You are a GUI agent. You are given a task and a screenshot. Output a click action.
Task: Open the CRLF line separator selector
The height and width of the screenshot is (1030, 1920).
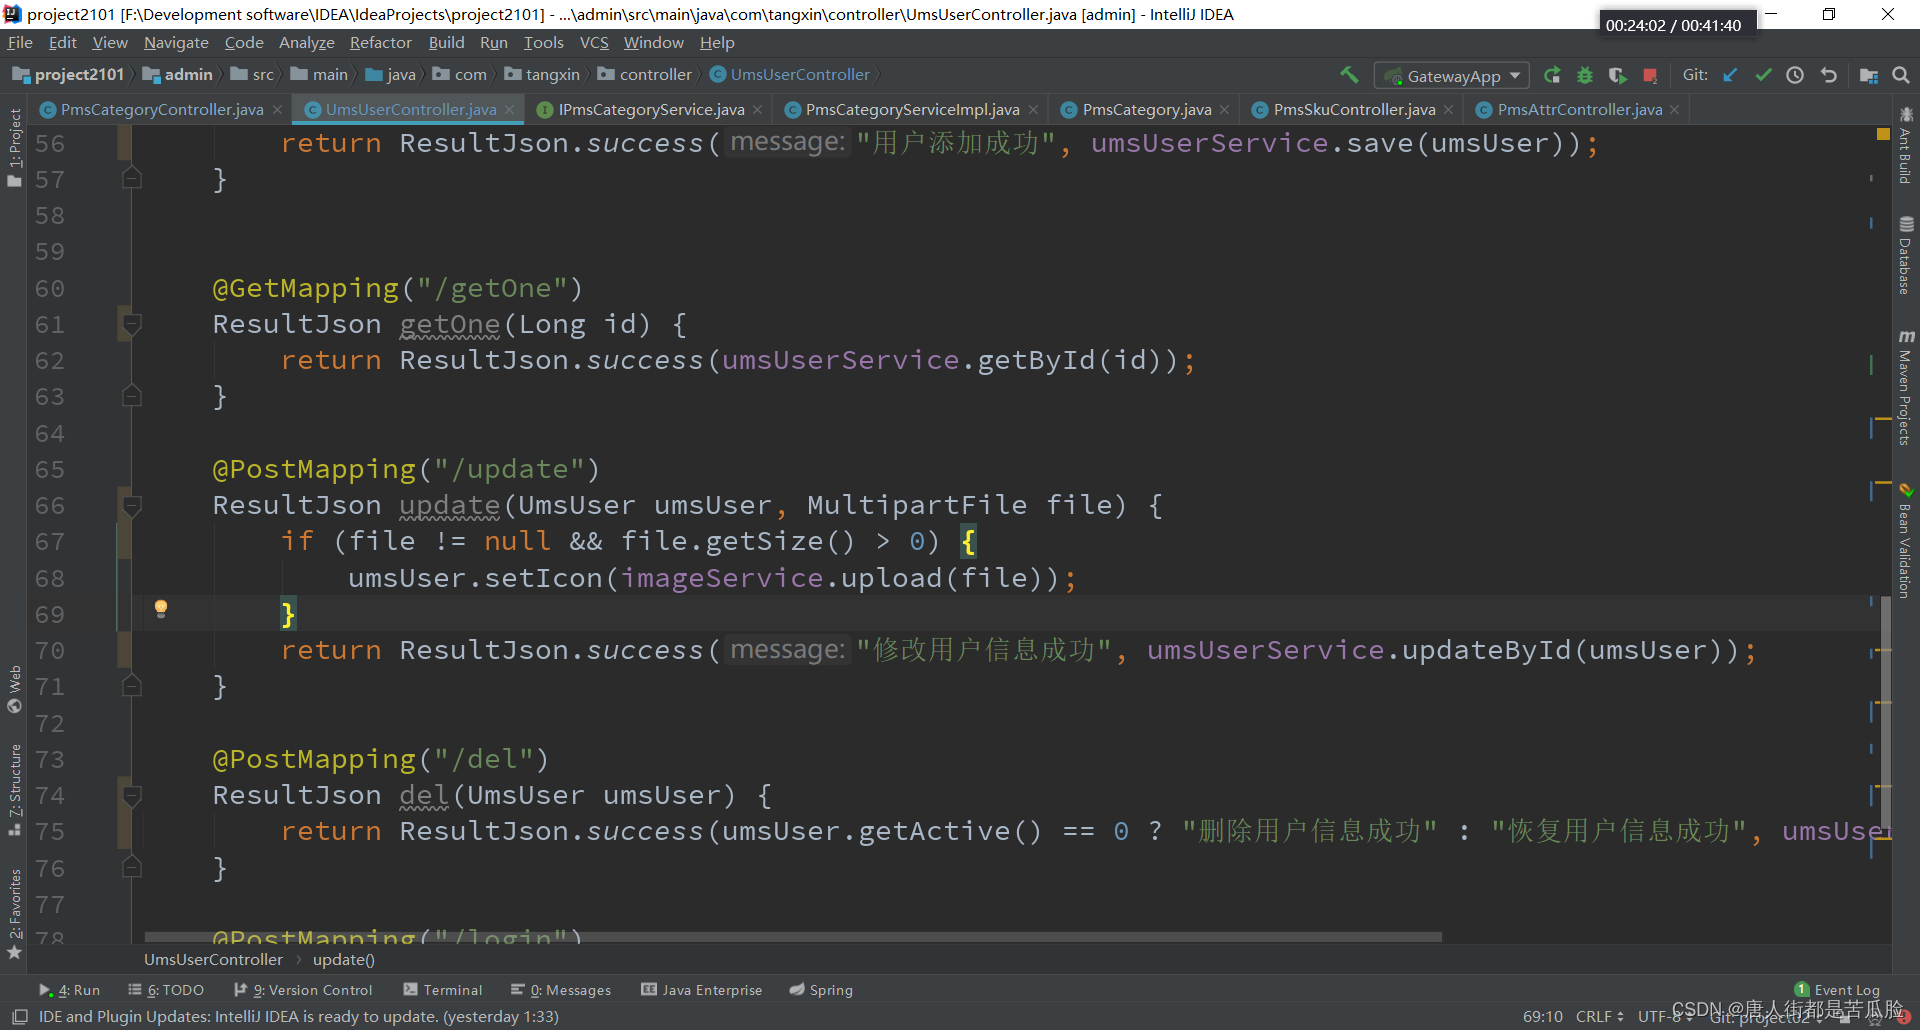[x=1599, y=1016]
